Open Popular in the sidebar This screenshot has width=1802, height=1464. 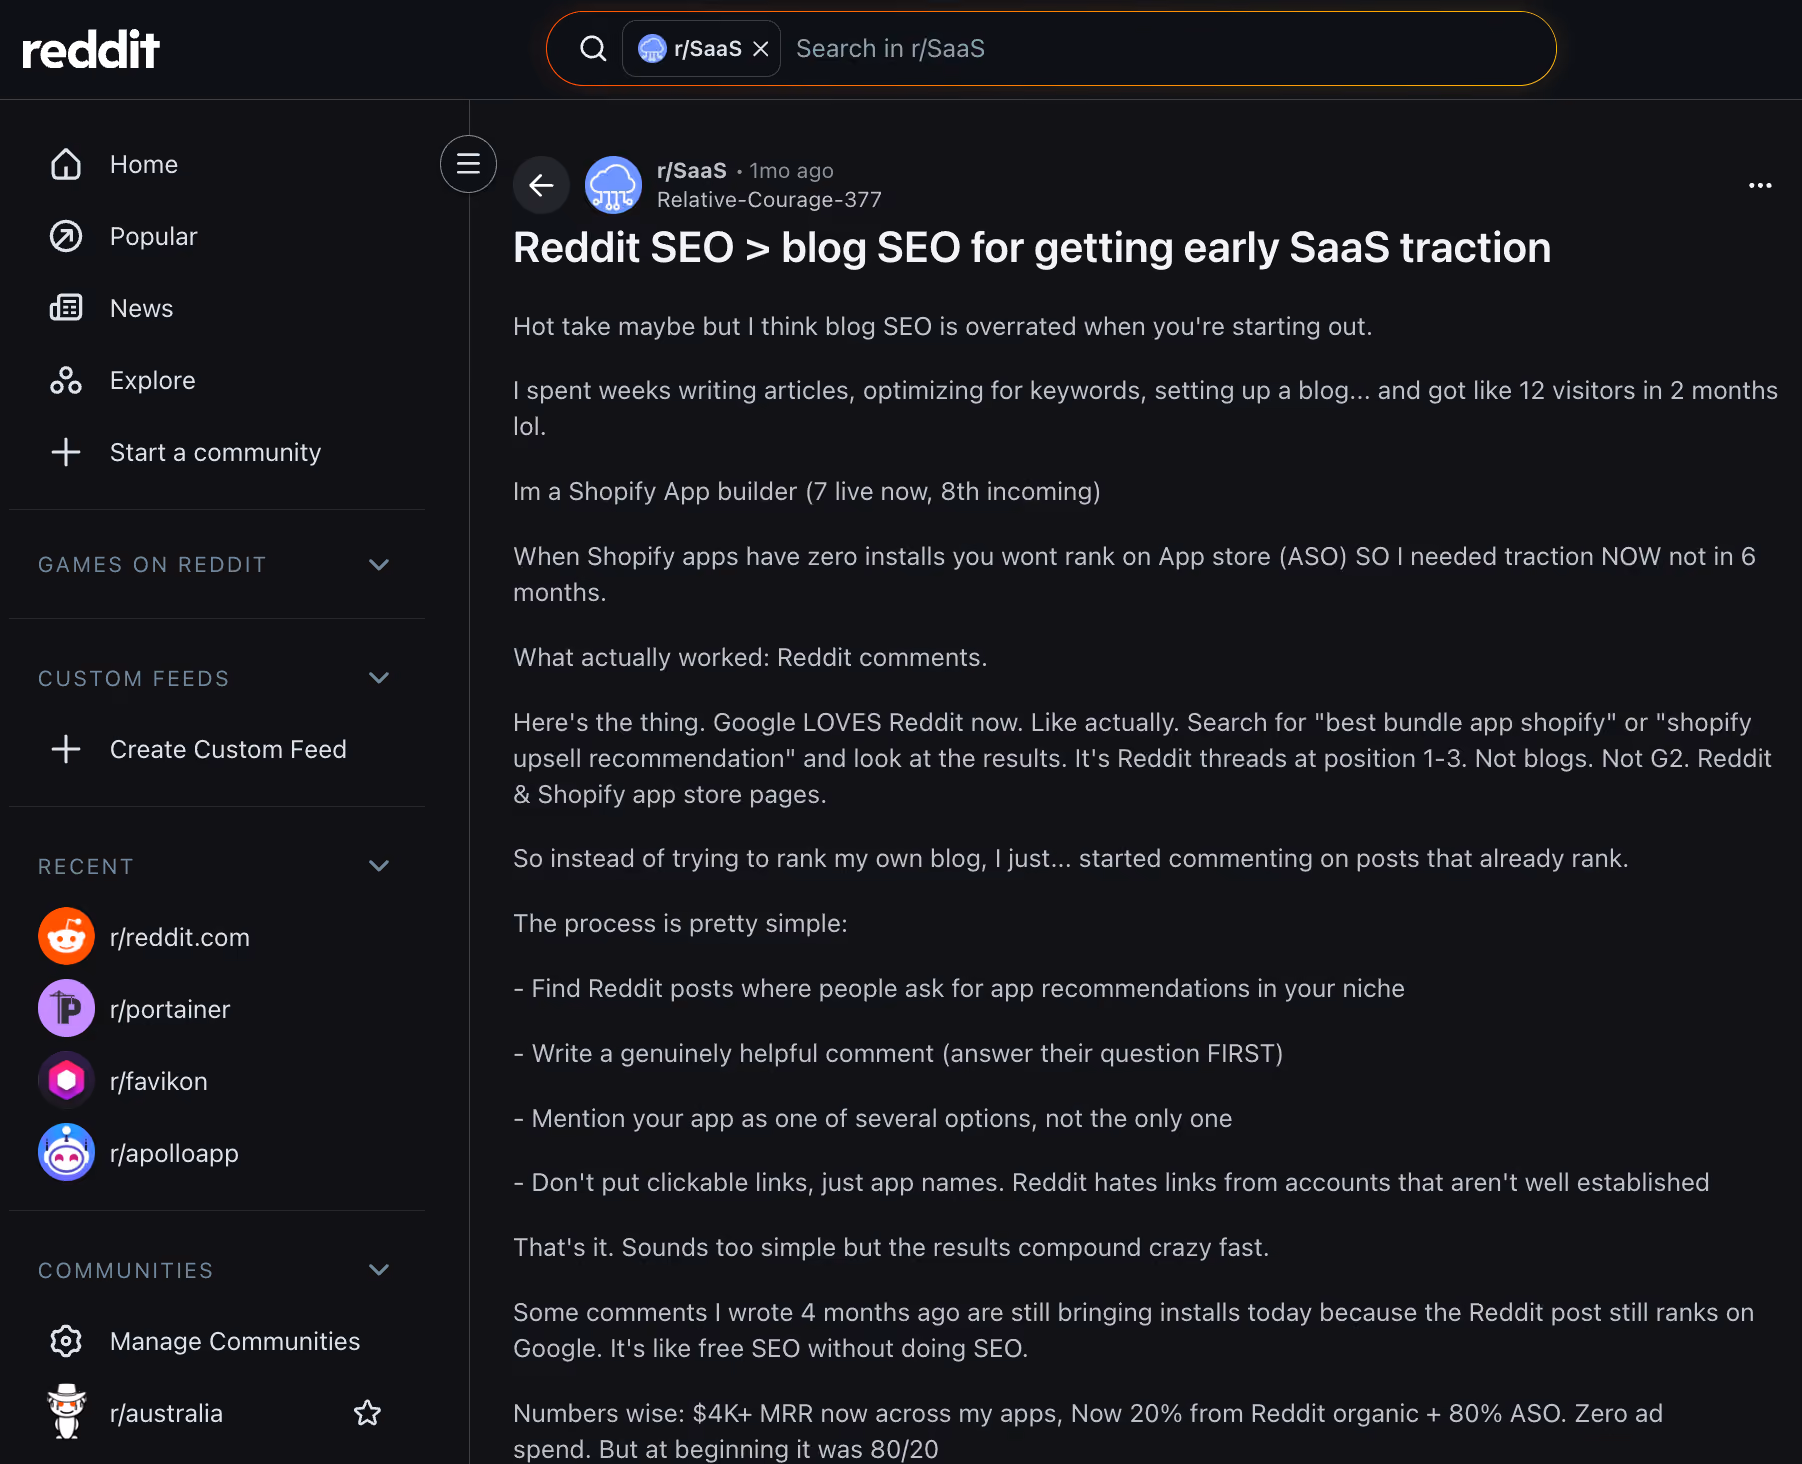[154, 236]
